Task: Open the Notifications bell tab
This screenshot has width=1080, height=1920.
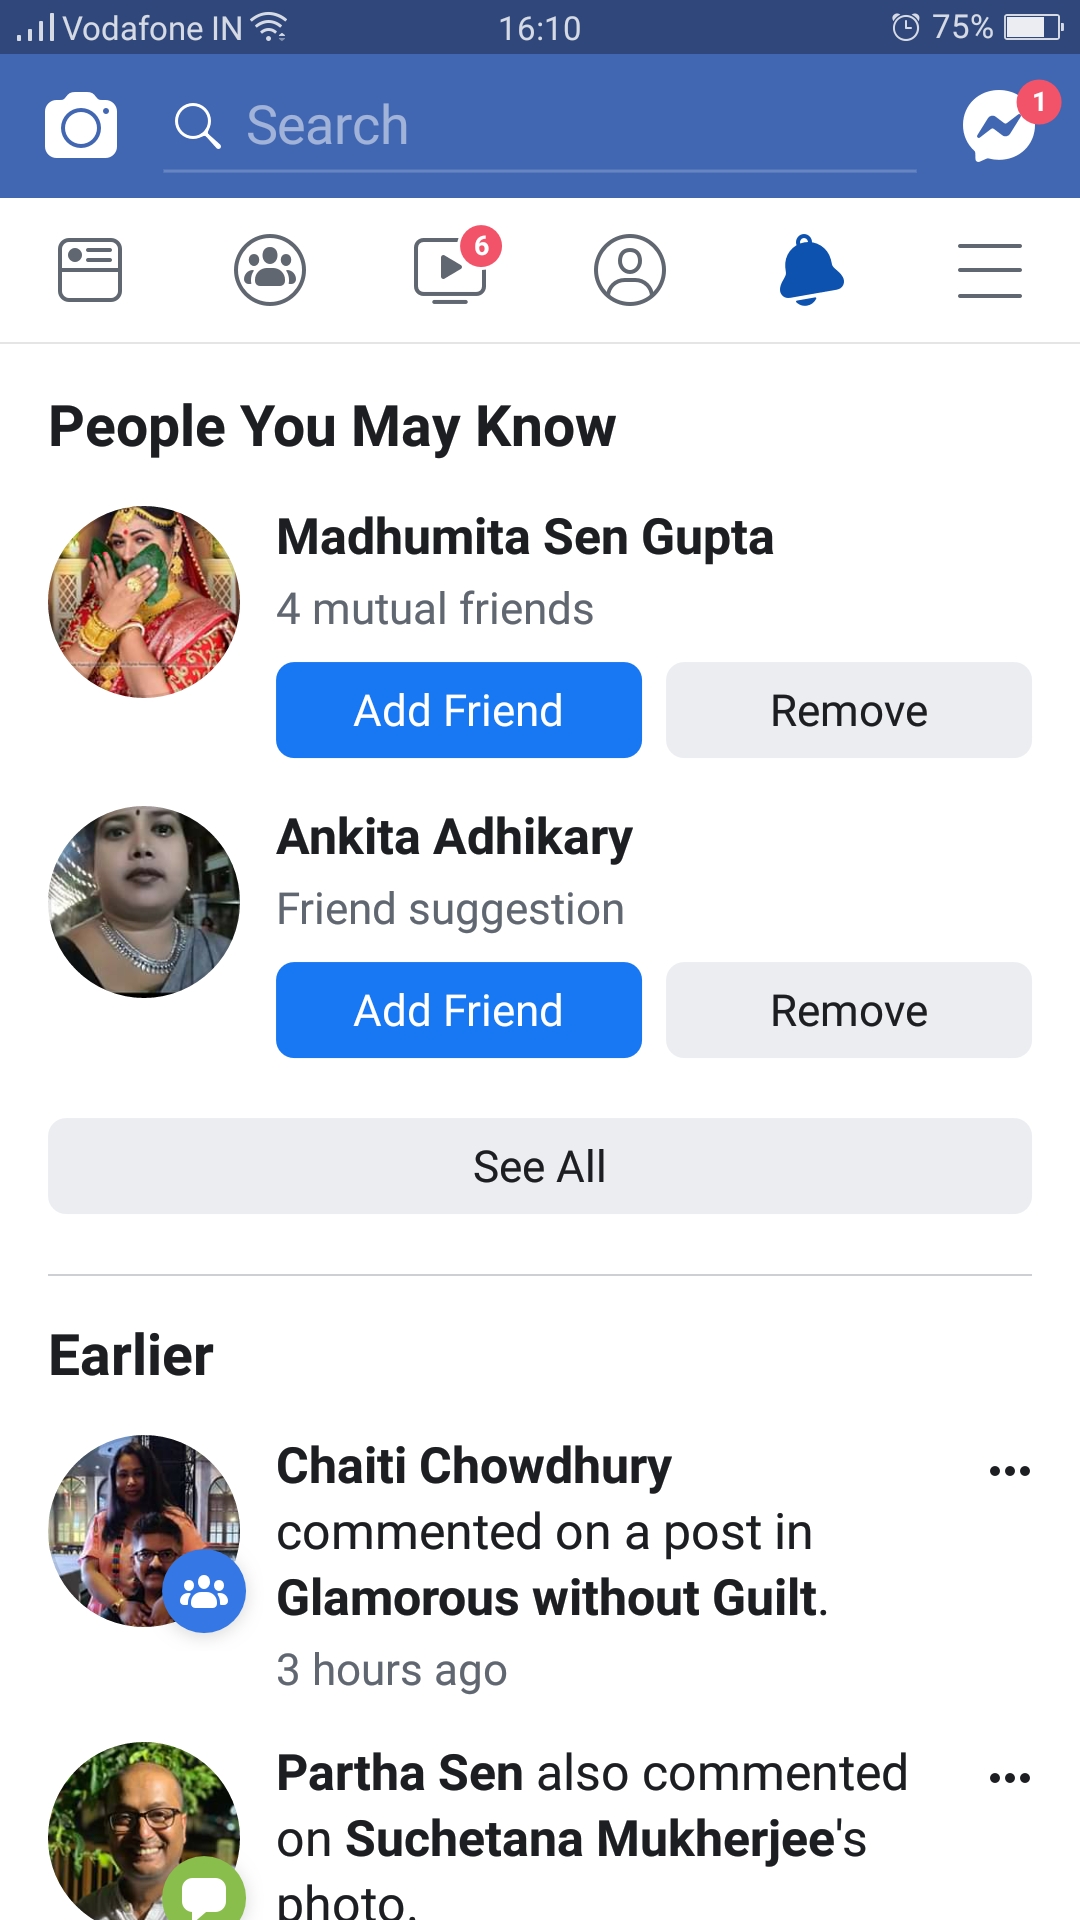Action: click(811, 270)
